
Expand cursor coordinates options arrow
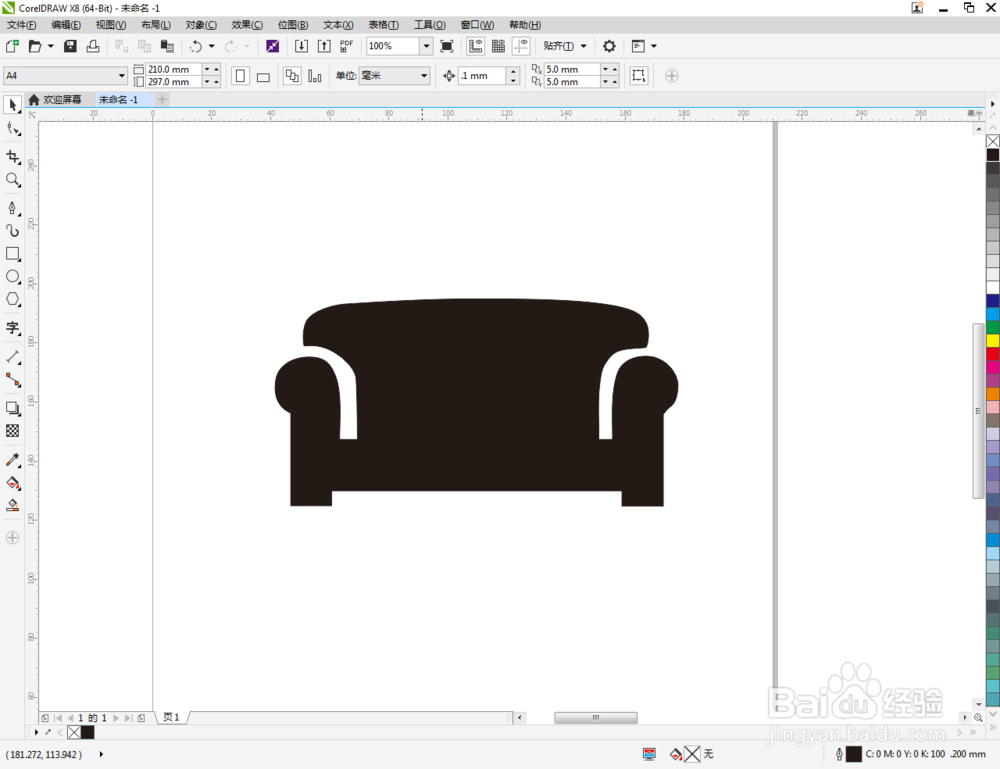click(x=101, y=754)
